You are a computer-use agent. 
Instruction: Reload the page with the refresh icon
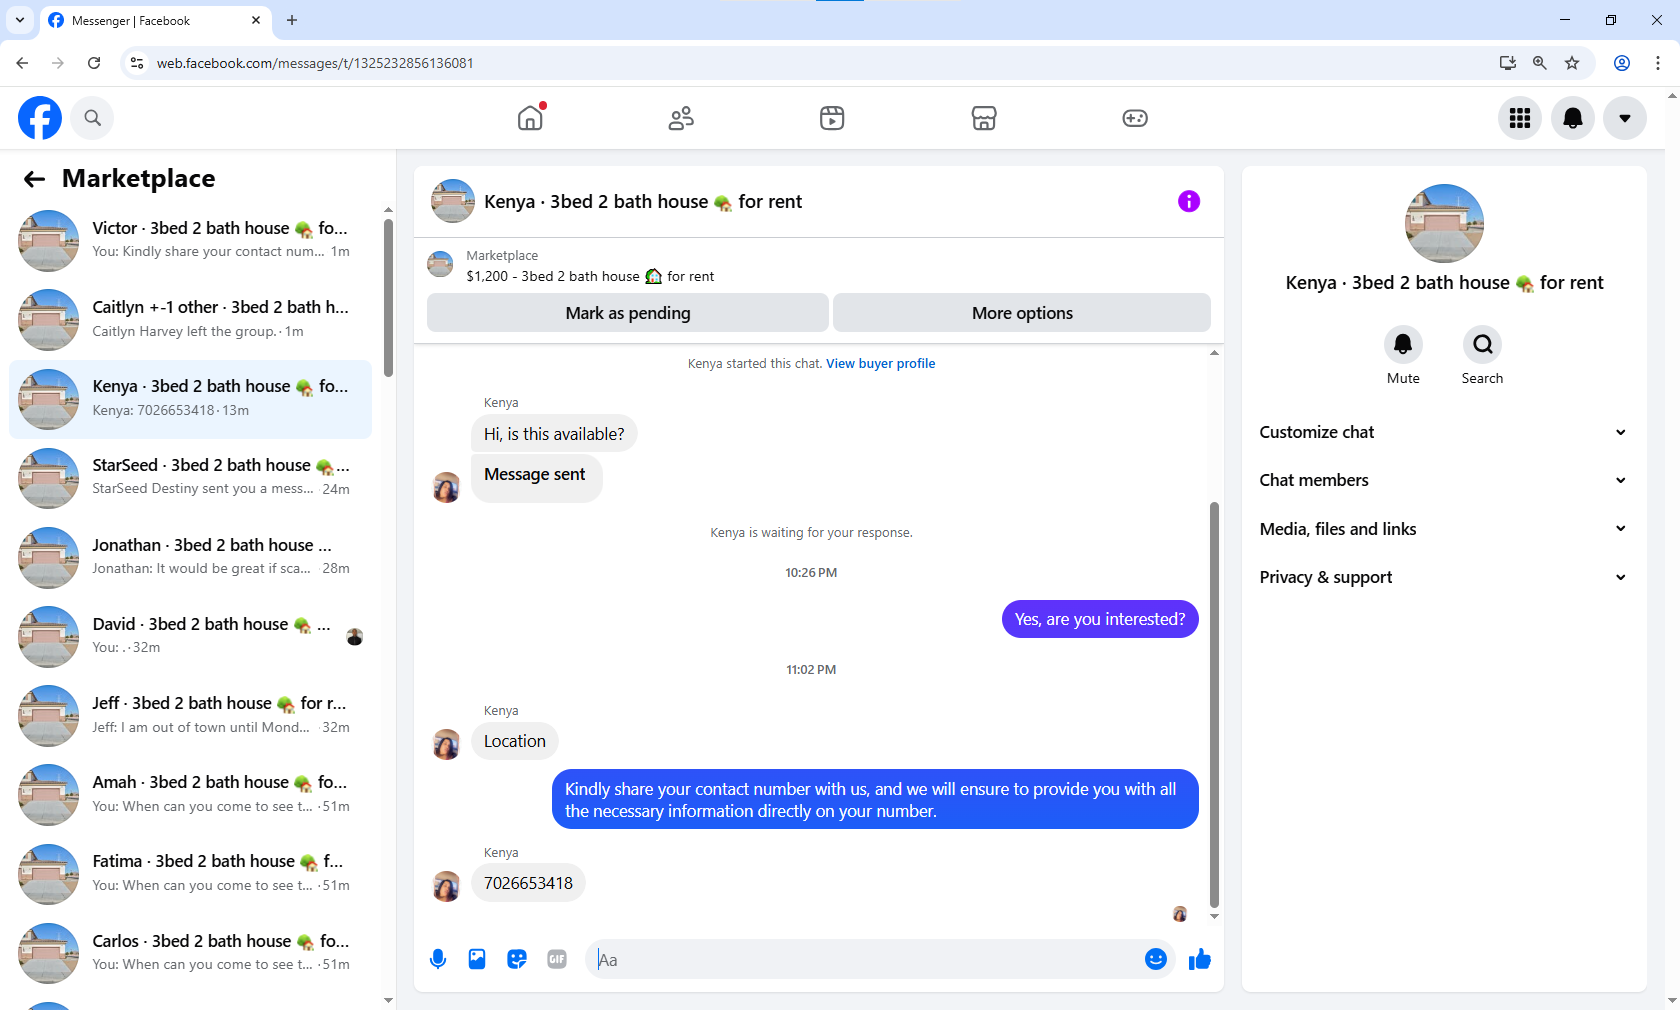94,63
